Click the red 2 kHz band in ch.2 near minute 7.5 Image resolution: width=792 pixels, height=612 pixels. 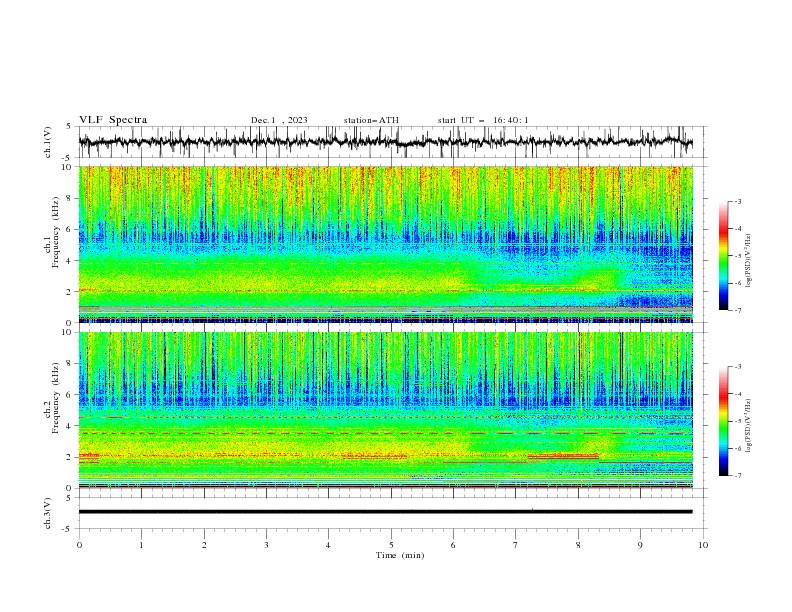click(x=562, y=456)
